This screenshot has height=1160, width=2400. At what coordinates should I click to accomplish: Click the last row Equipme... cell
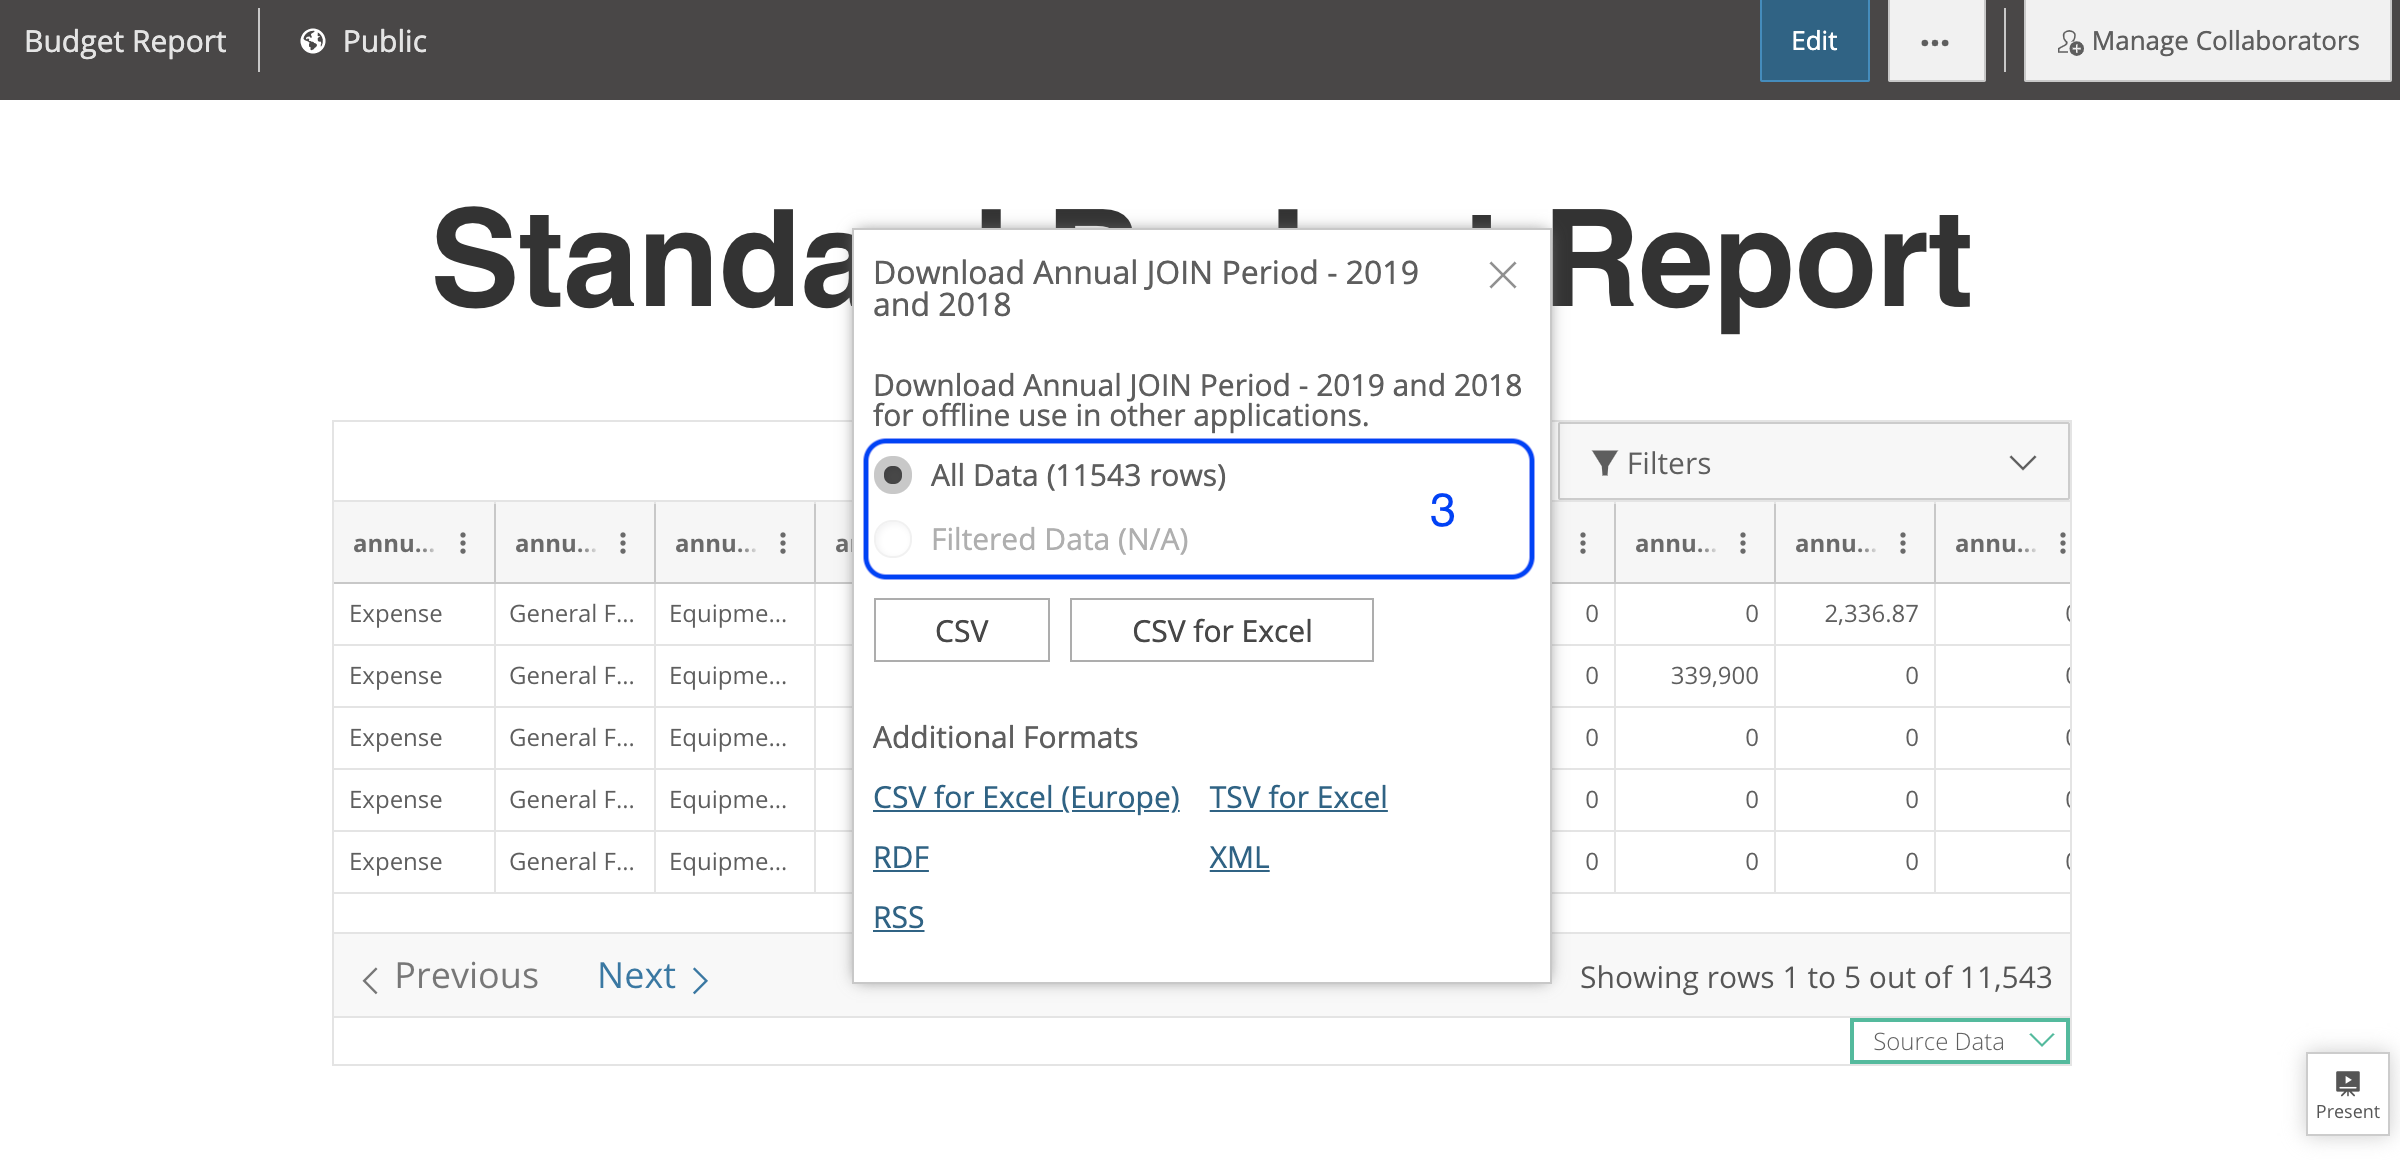735,862
